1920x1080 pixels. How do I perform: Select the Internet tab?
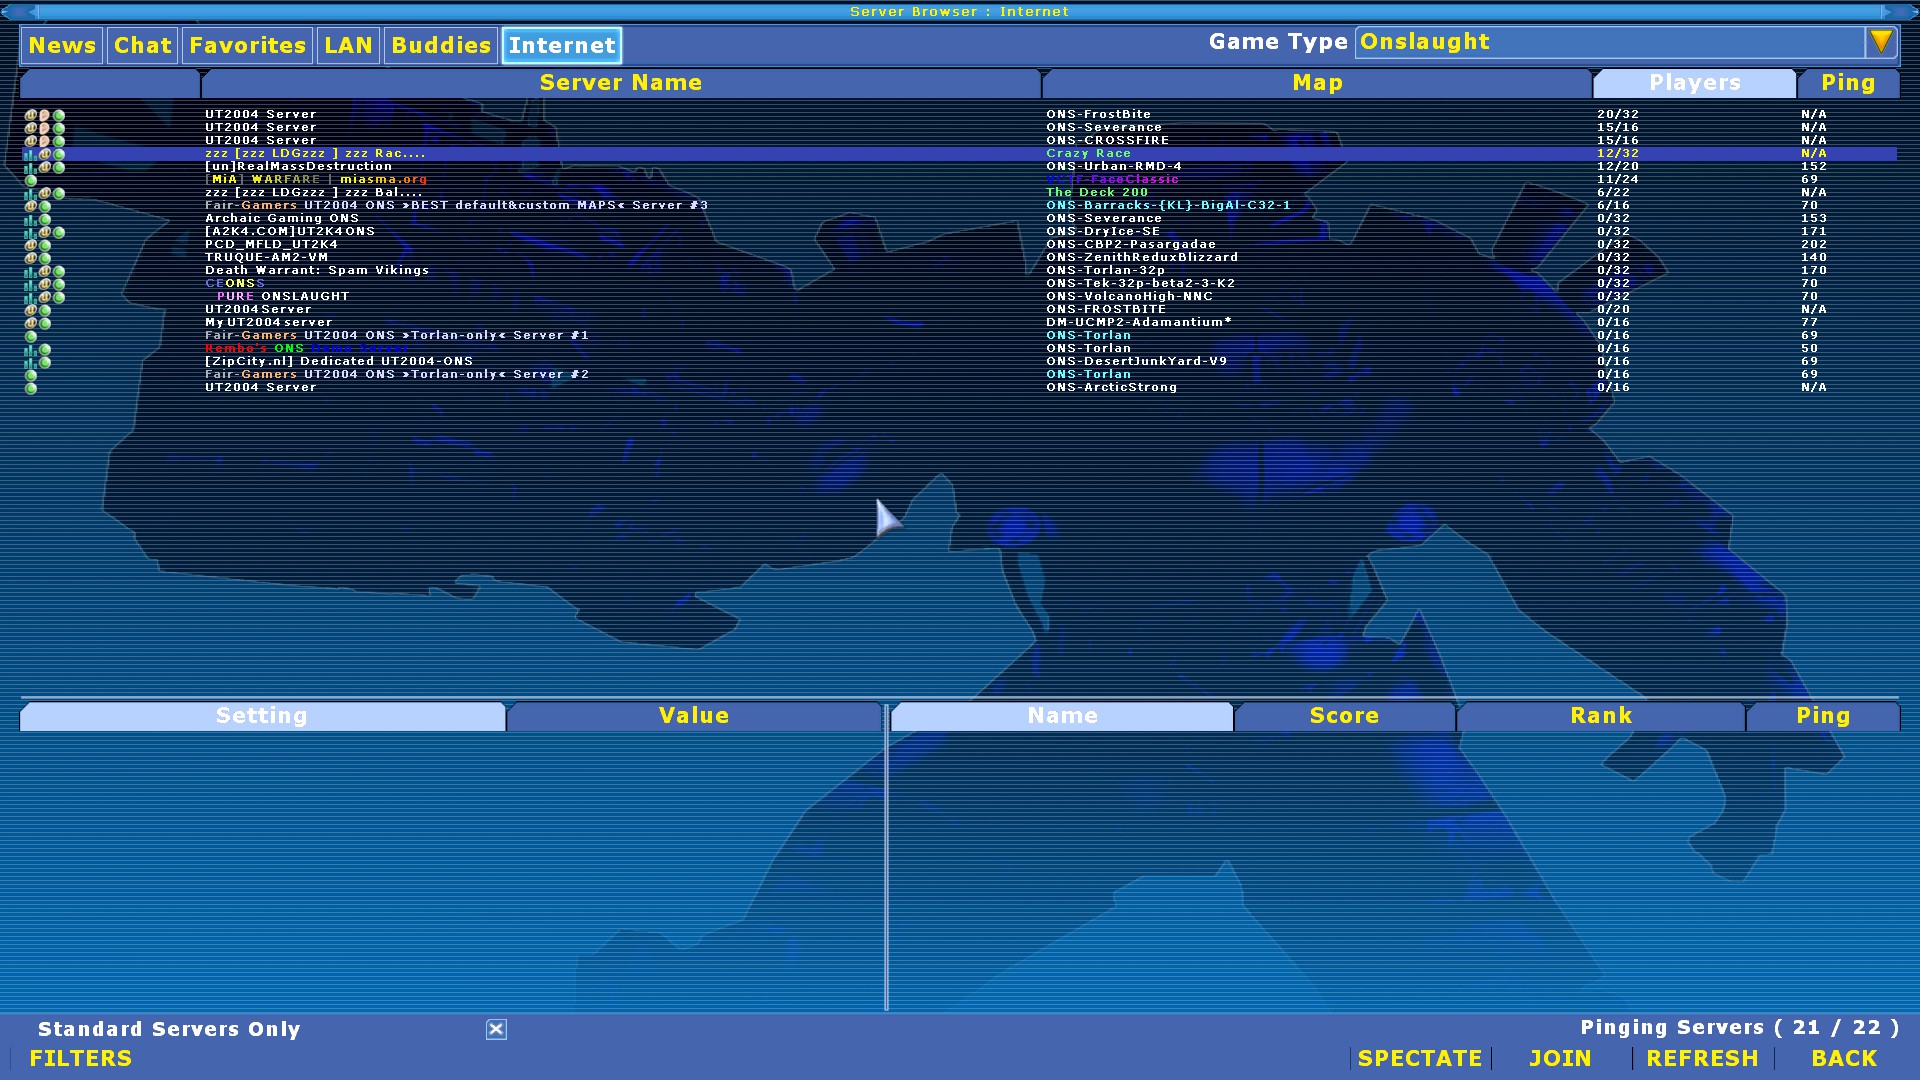562,45
